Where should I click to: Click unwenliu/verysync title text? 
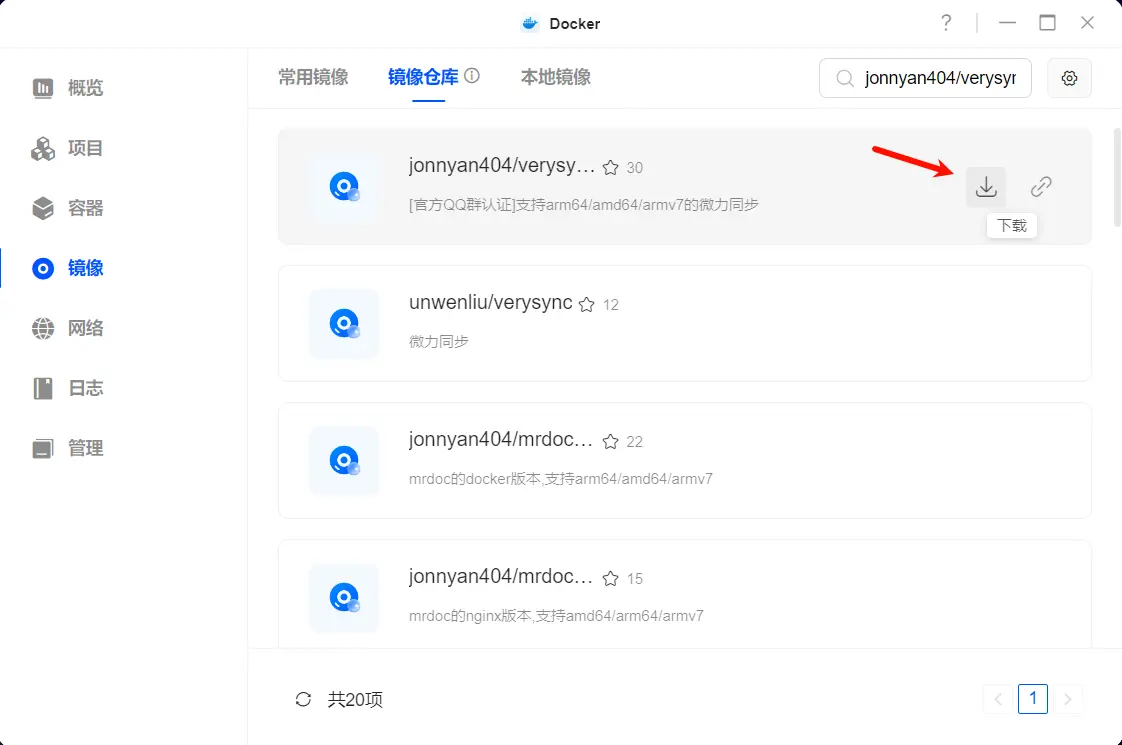tap(490, 303)
